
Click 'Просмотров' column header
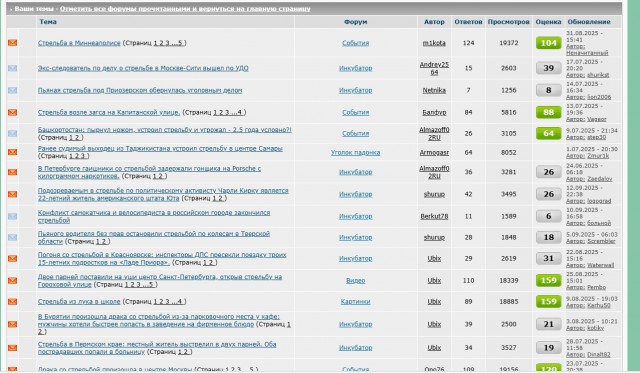[508, 22]
